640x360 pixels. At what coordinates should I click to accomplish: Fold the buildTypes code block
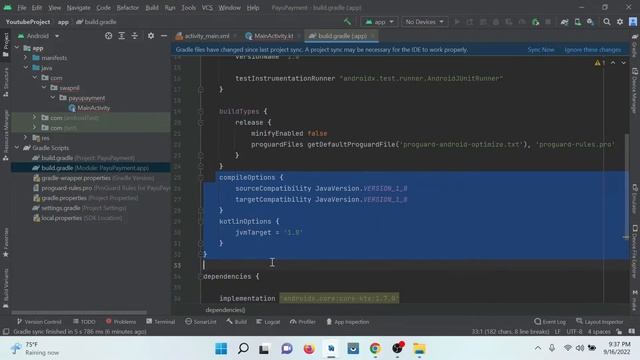pos(200,111)
